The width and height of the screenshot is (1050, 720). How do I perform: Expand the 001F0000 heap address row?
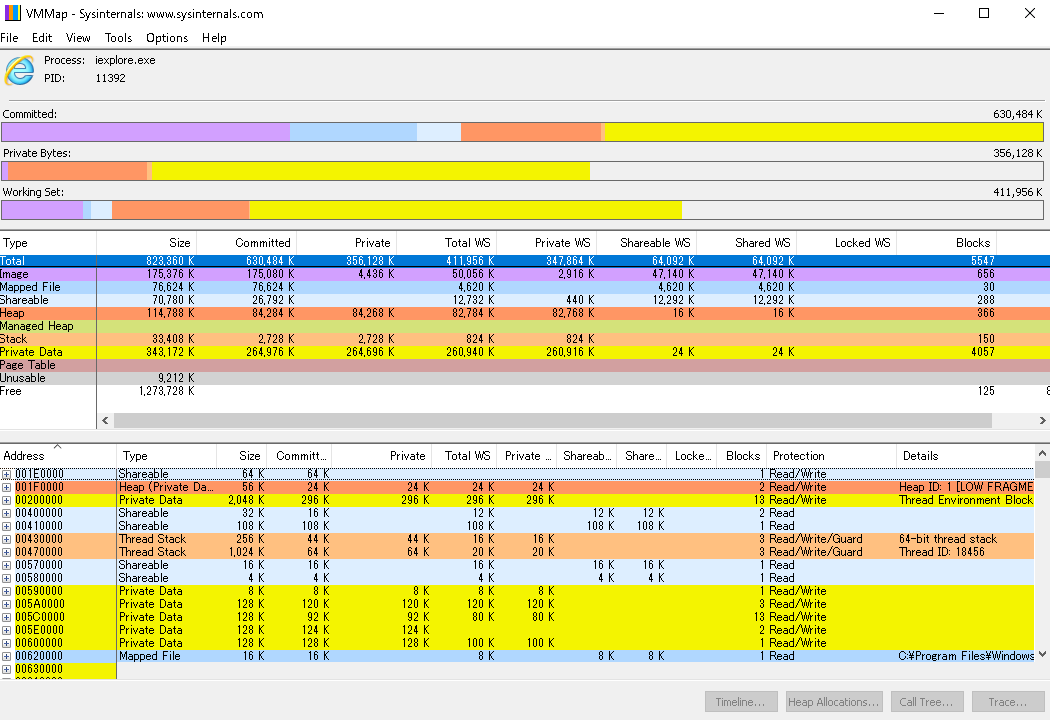7,487
